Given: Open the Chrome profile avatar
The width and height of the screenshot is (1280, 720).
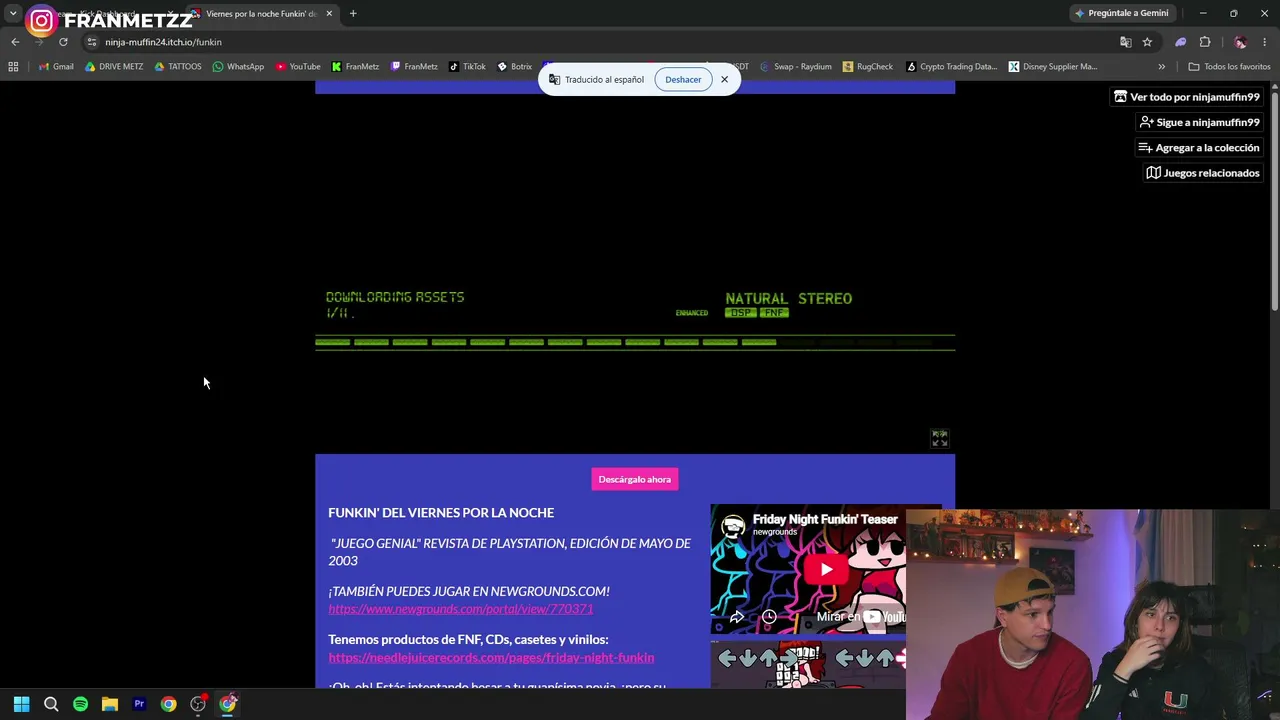Looking at the screenshot, I should pyautogui.click(x=1240, y=42).
